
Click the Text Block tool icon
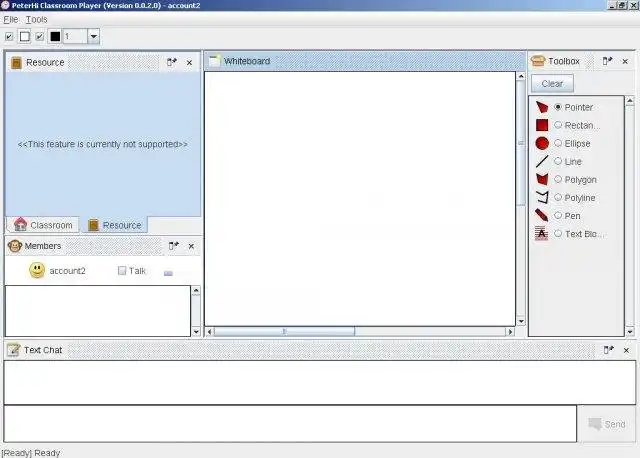pos(542,233)
